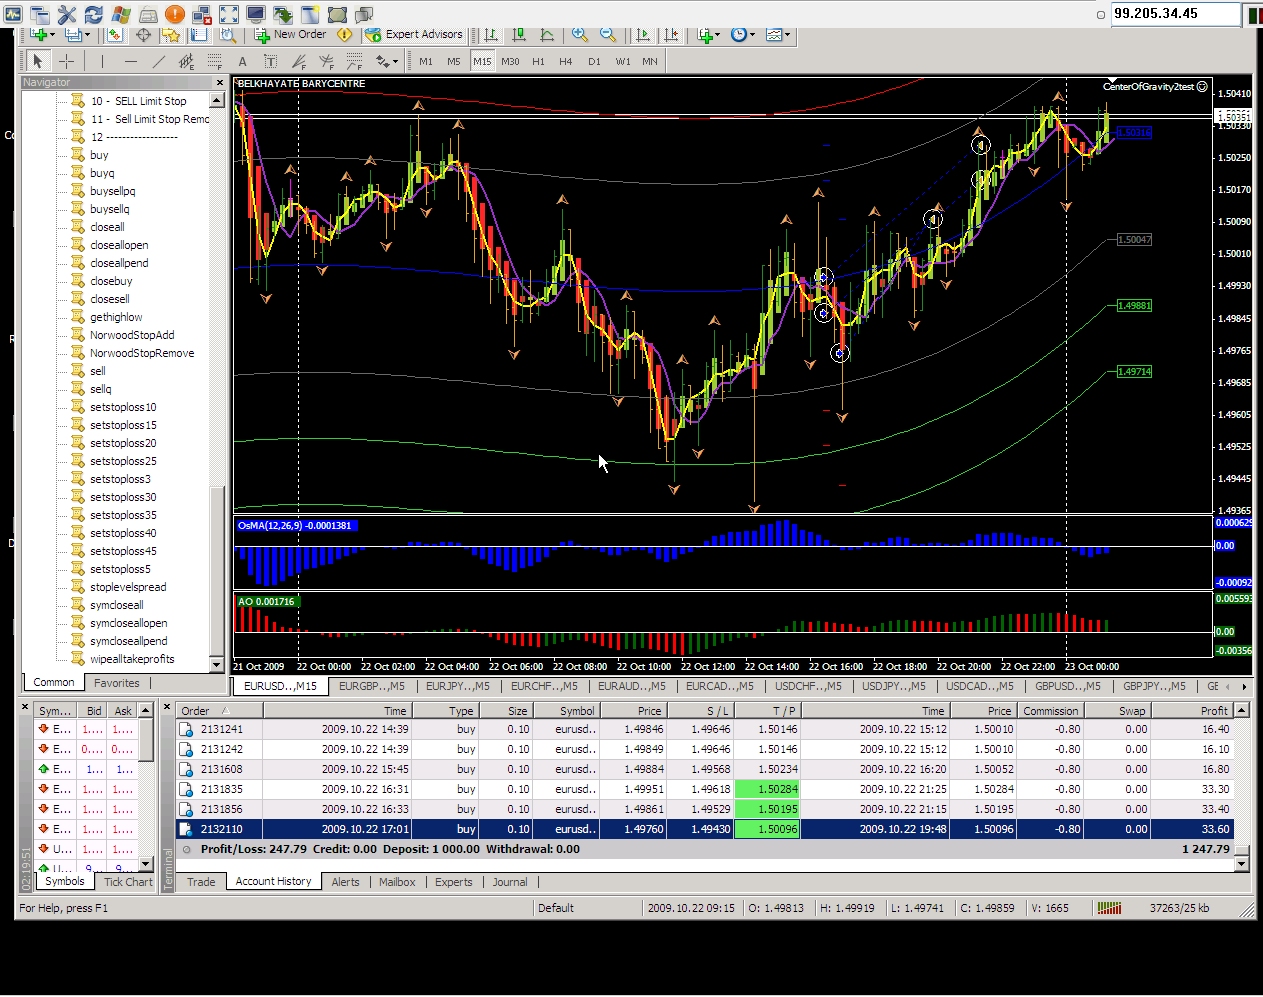
Task: Switch chart to candlestick mode
Action: [x=519, y=35]
